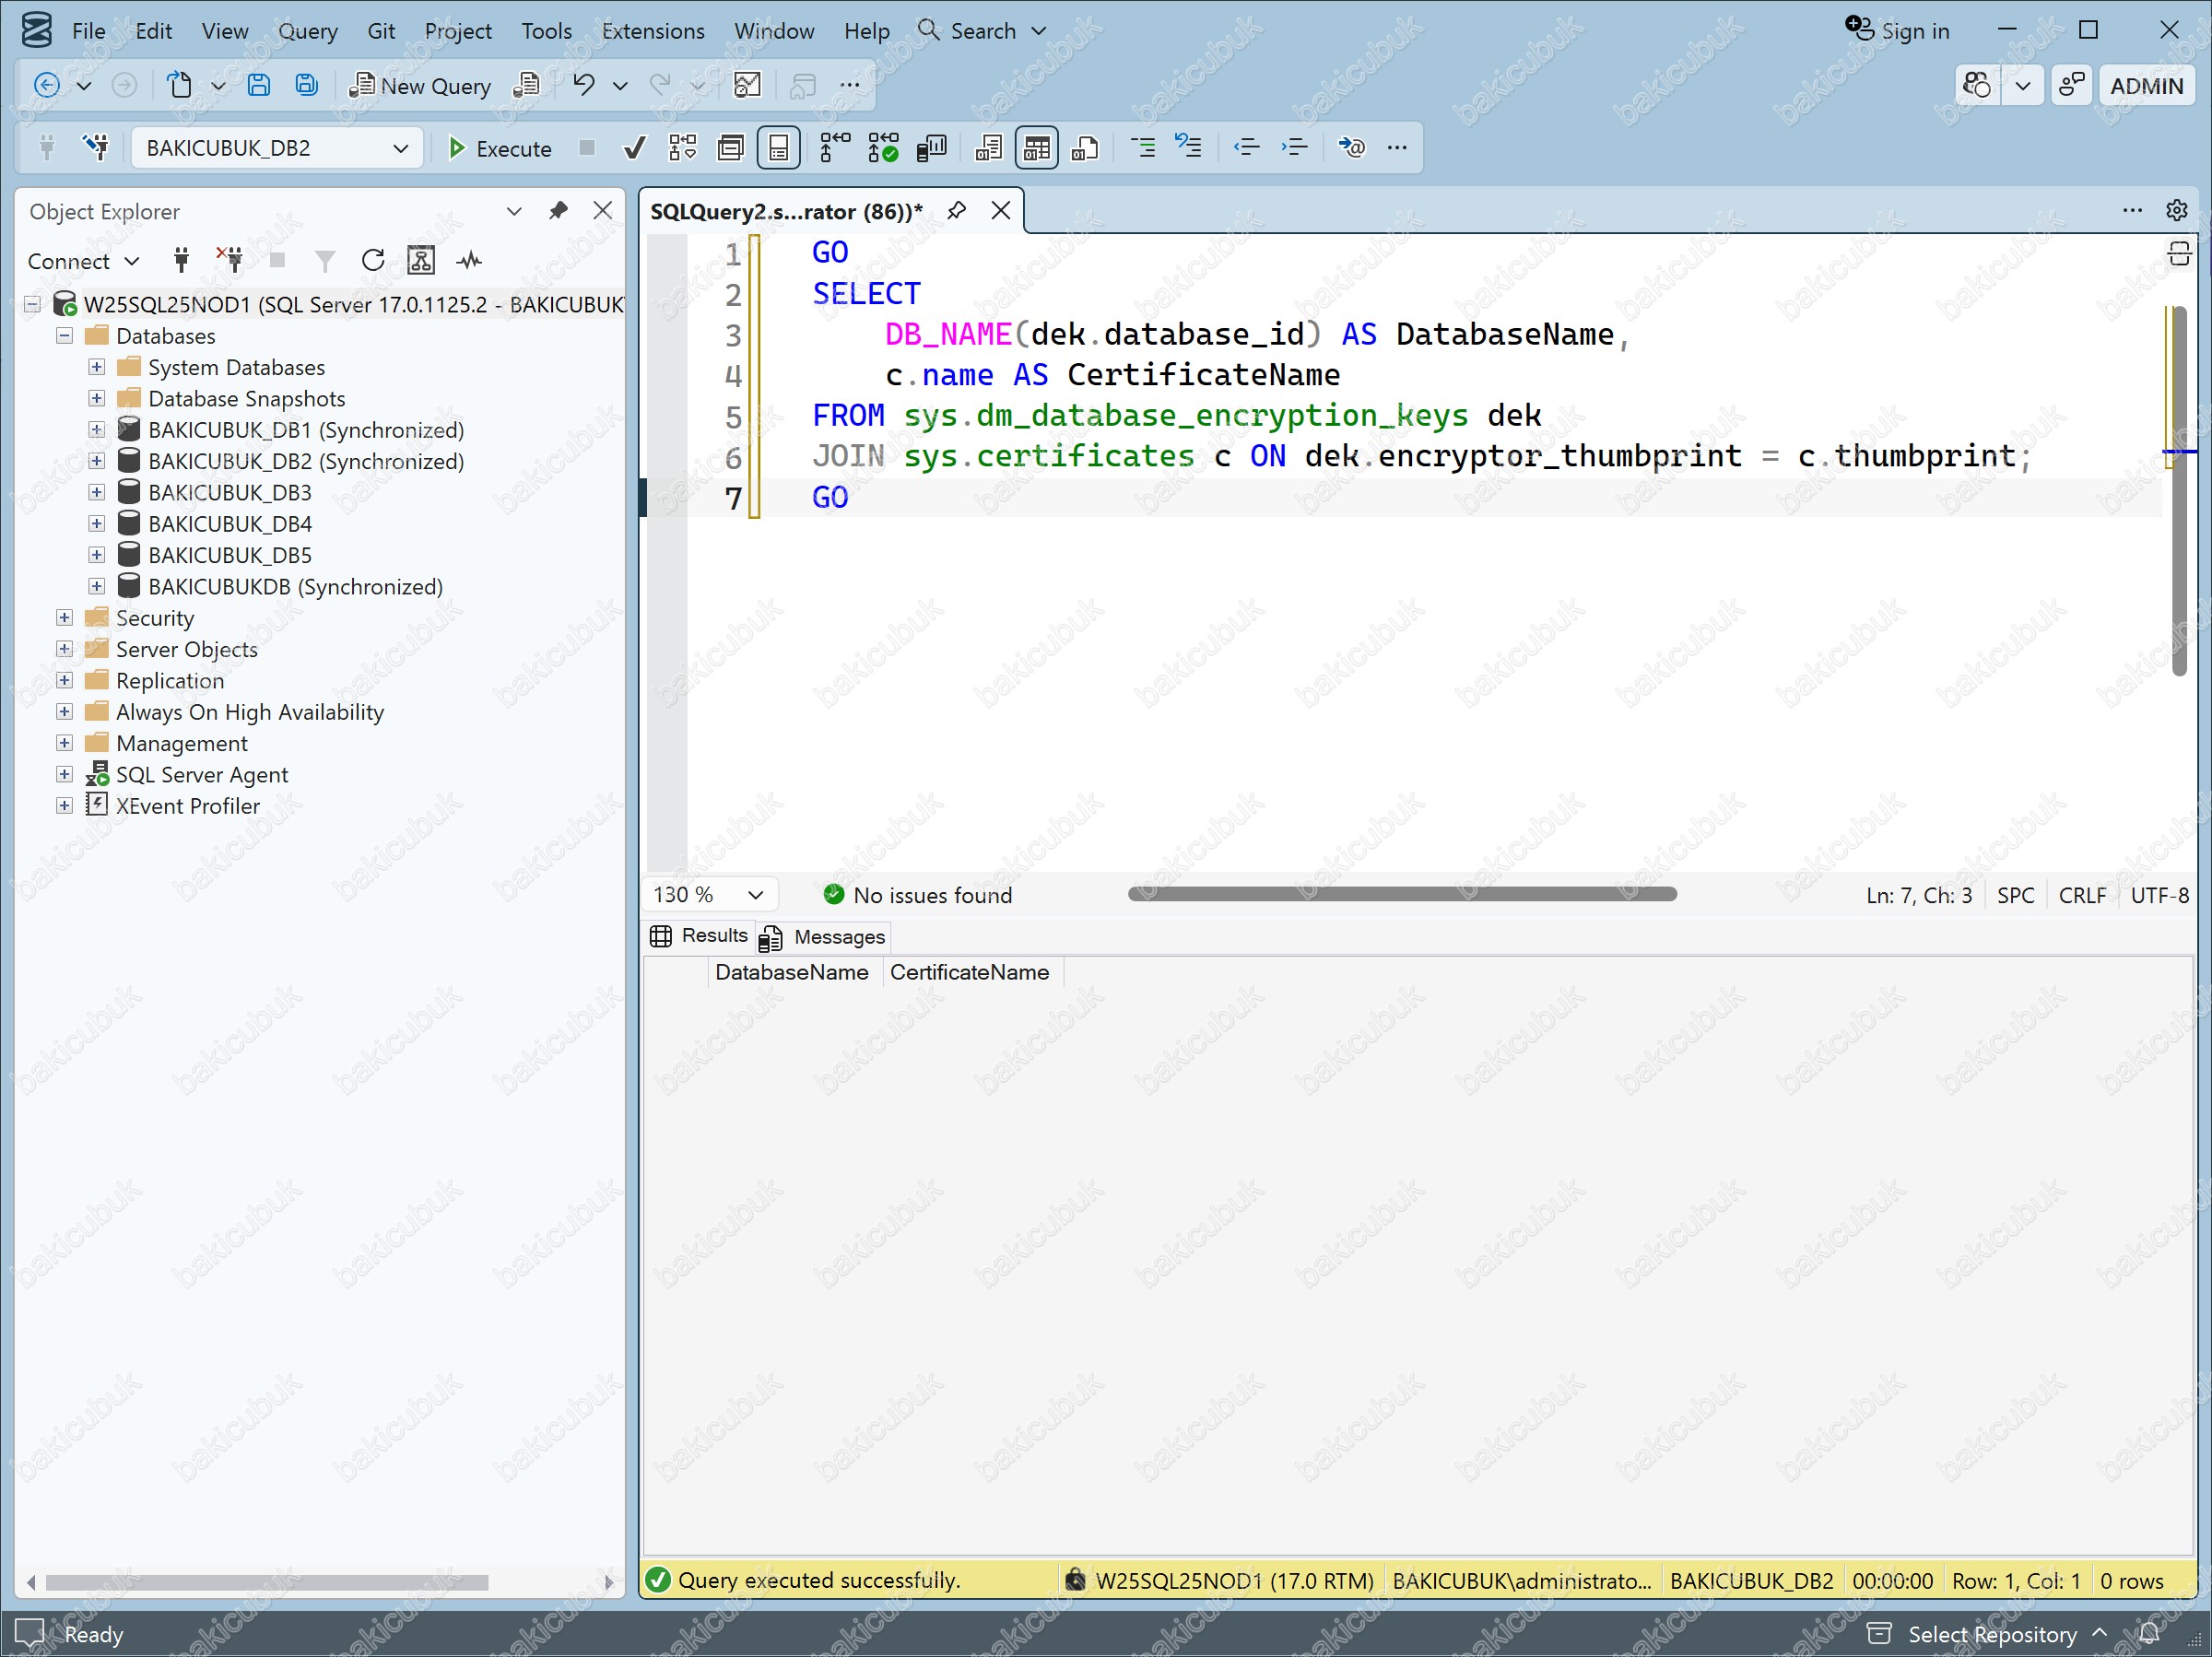Expand BAKICUBUK_DB2 (Synchronized) database node
The width and height of the screenshot is (2212, 1657).
click(96, 461)
